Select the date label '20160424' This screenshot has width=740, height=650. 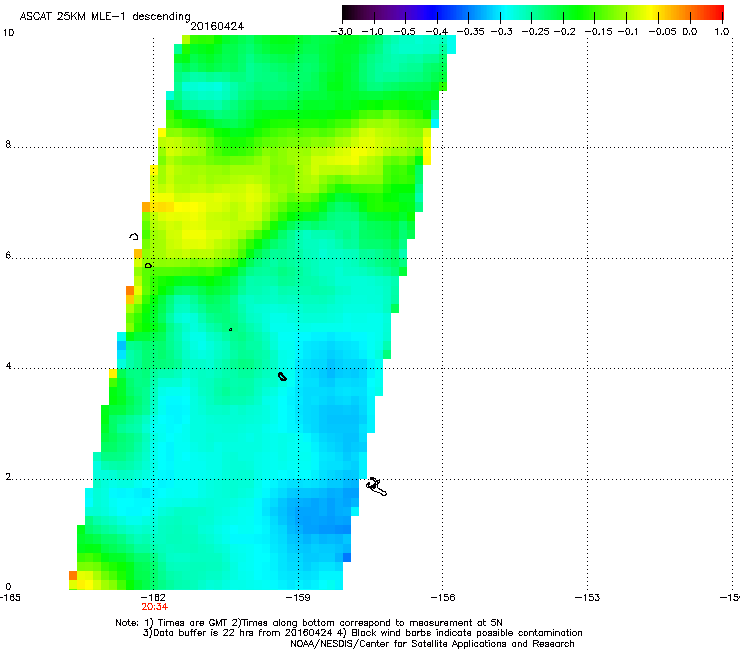coord(217,26)
